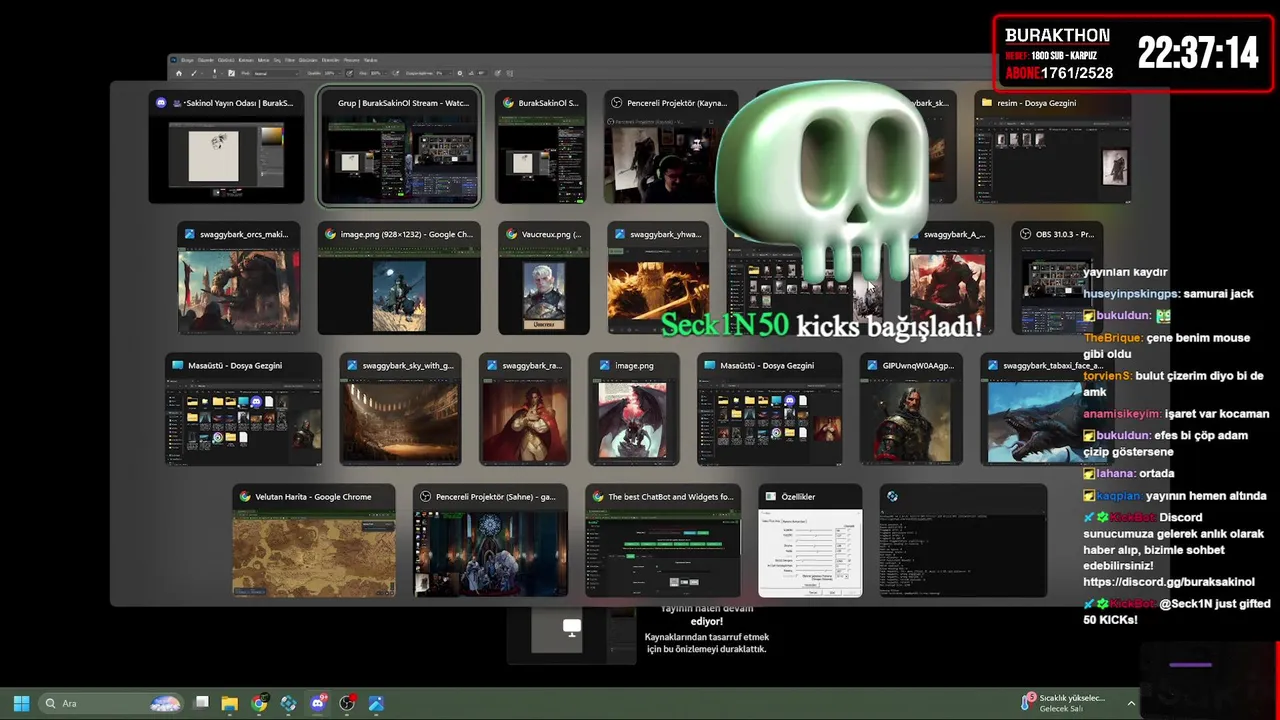
Task: Switch to image.png (928×1232) Chrome window
Action: 399,278
